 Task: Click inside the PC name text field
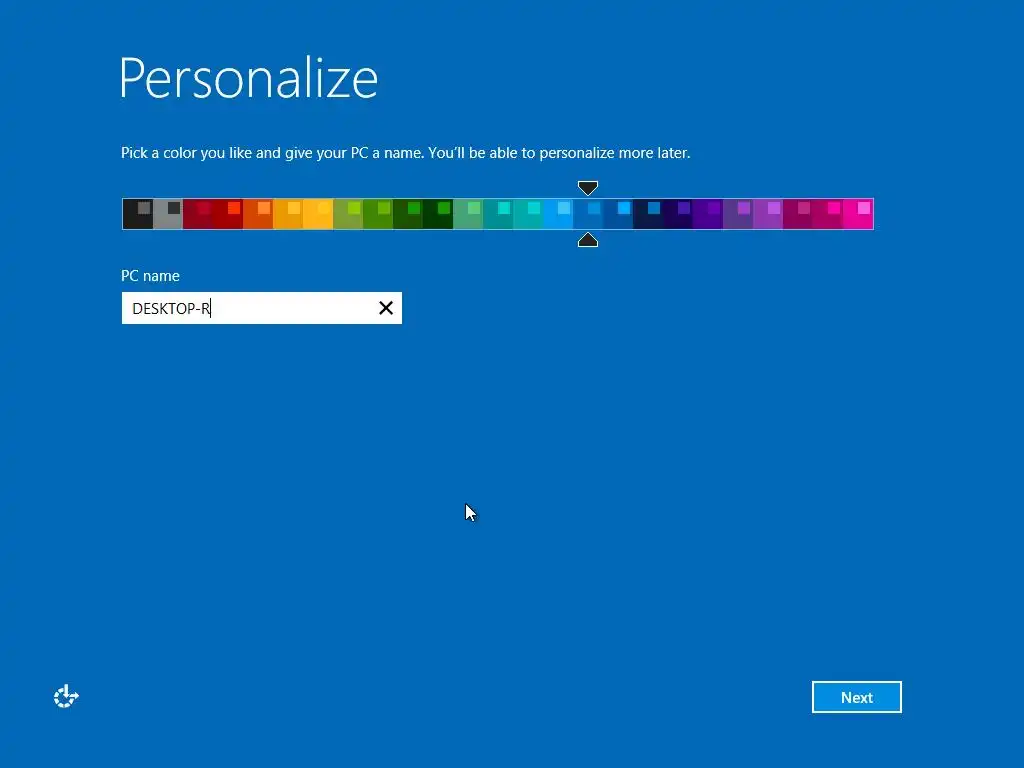click(262, 308)
